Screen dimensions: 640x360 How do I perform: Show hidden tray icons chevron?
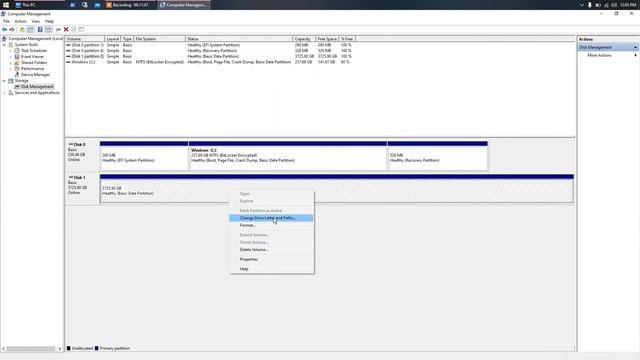582,5
